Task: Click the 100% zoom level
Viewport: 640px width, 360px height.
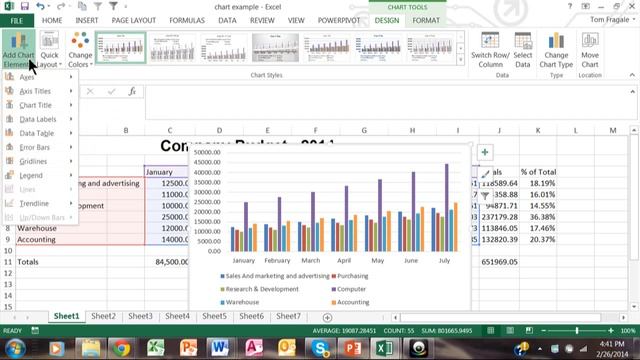Action: (628, 331)
